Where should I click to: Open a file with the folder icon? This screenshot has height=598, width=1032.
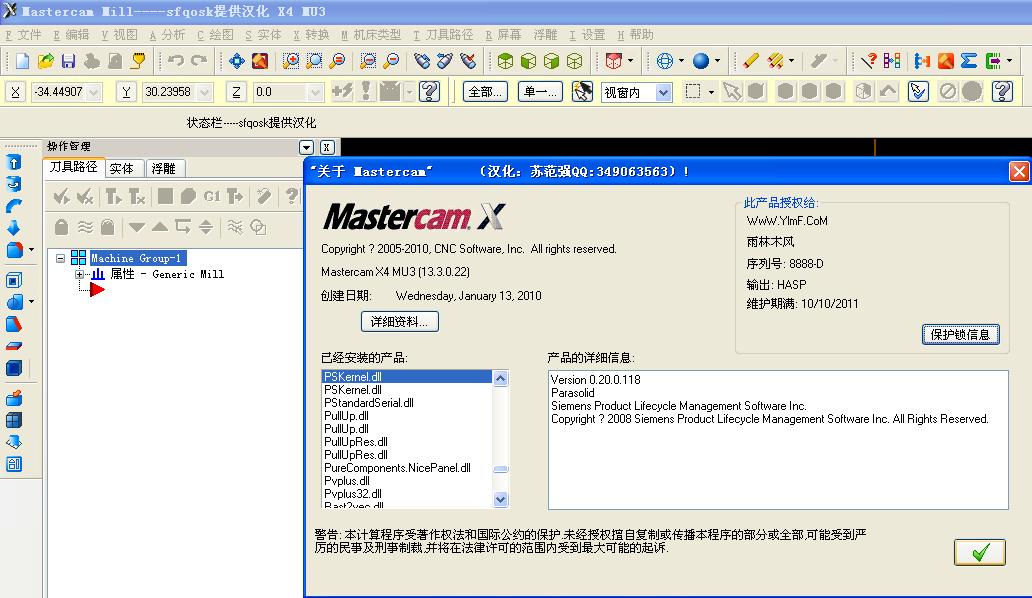pyautogui.click(x=45, y=61)
